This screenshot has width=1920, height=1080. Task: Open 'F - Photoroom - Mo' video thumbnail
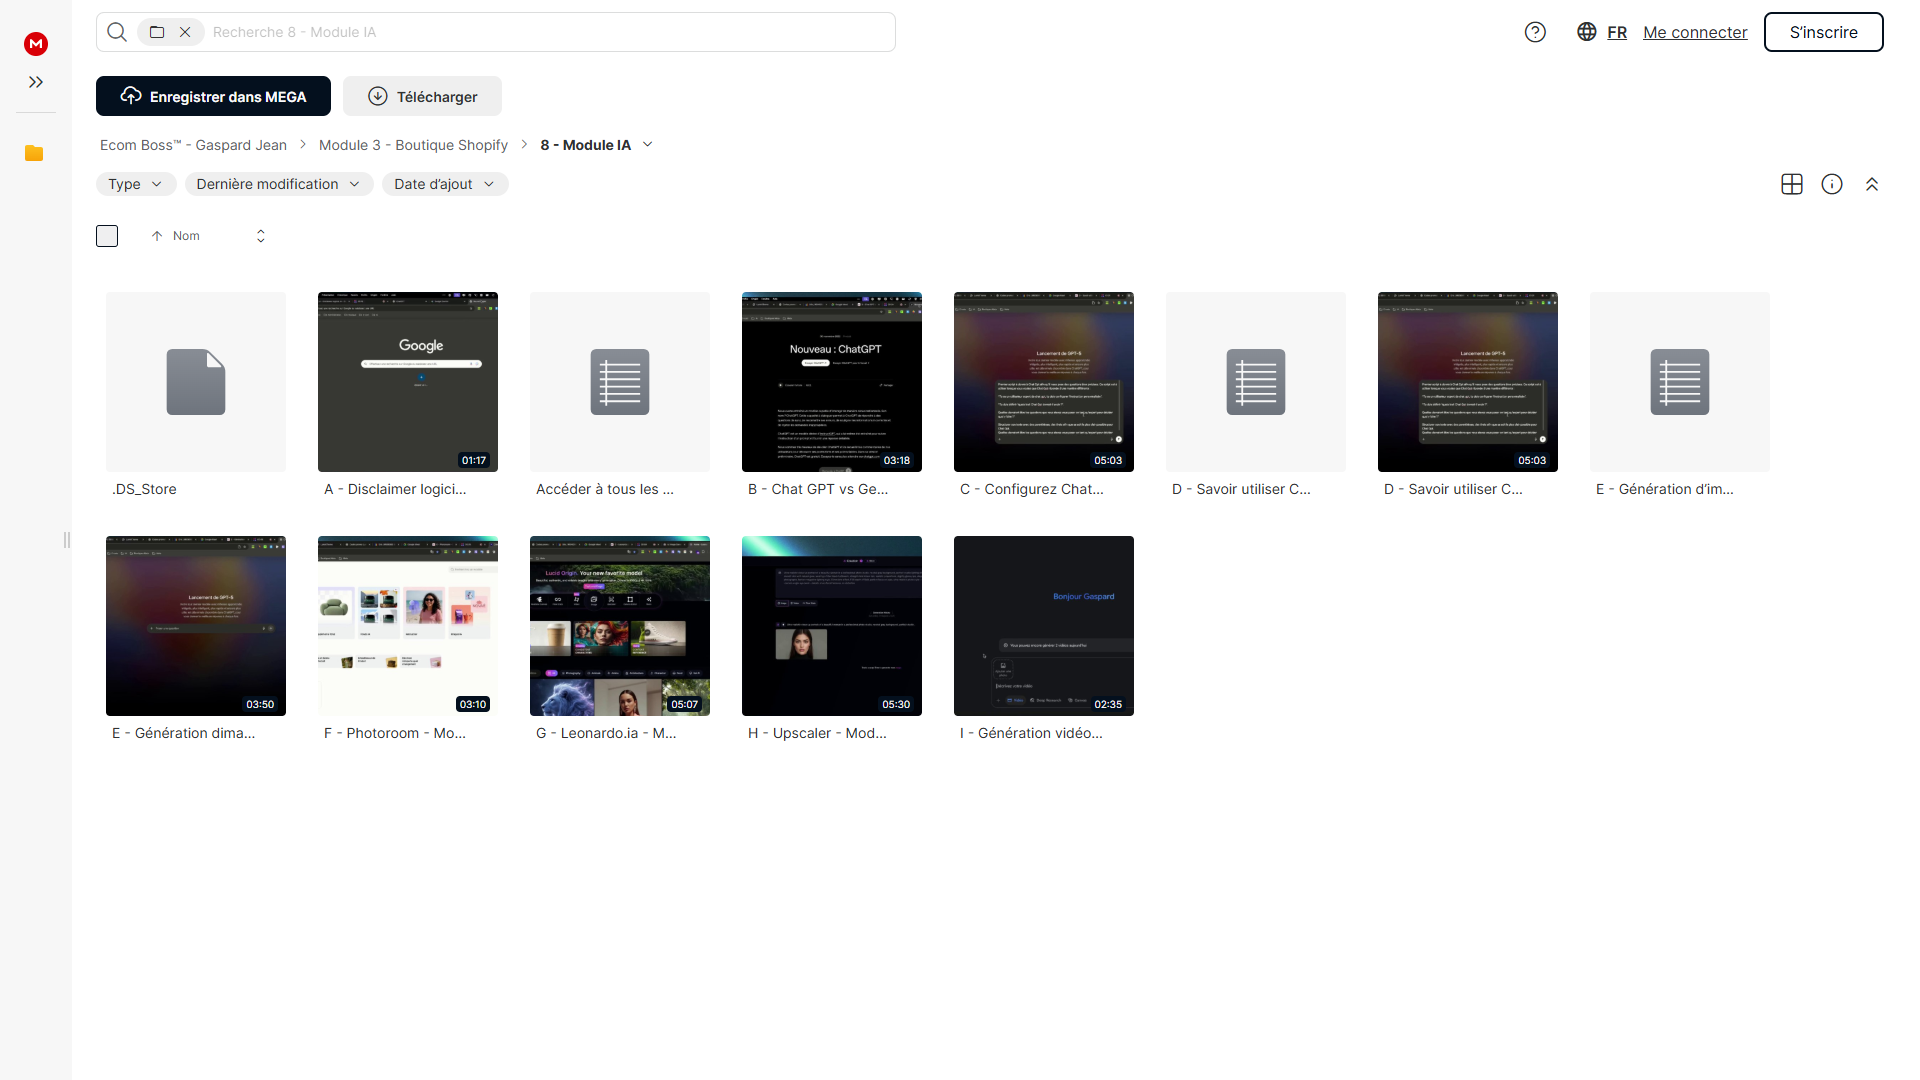(x=408, y=626)
